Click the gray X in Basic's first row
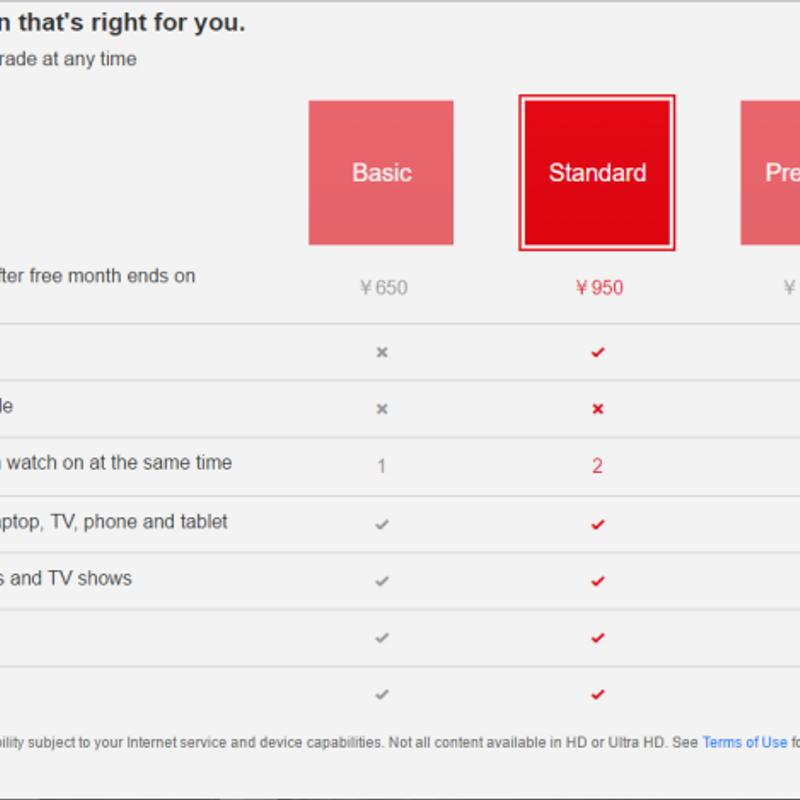Image resolution: width=800 pixels, height=800 pixels. click(382, 352)
